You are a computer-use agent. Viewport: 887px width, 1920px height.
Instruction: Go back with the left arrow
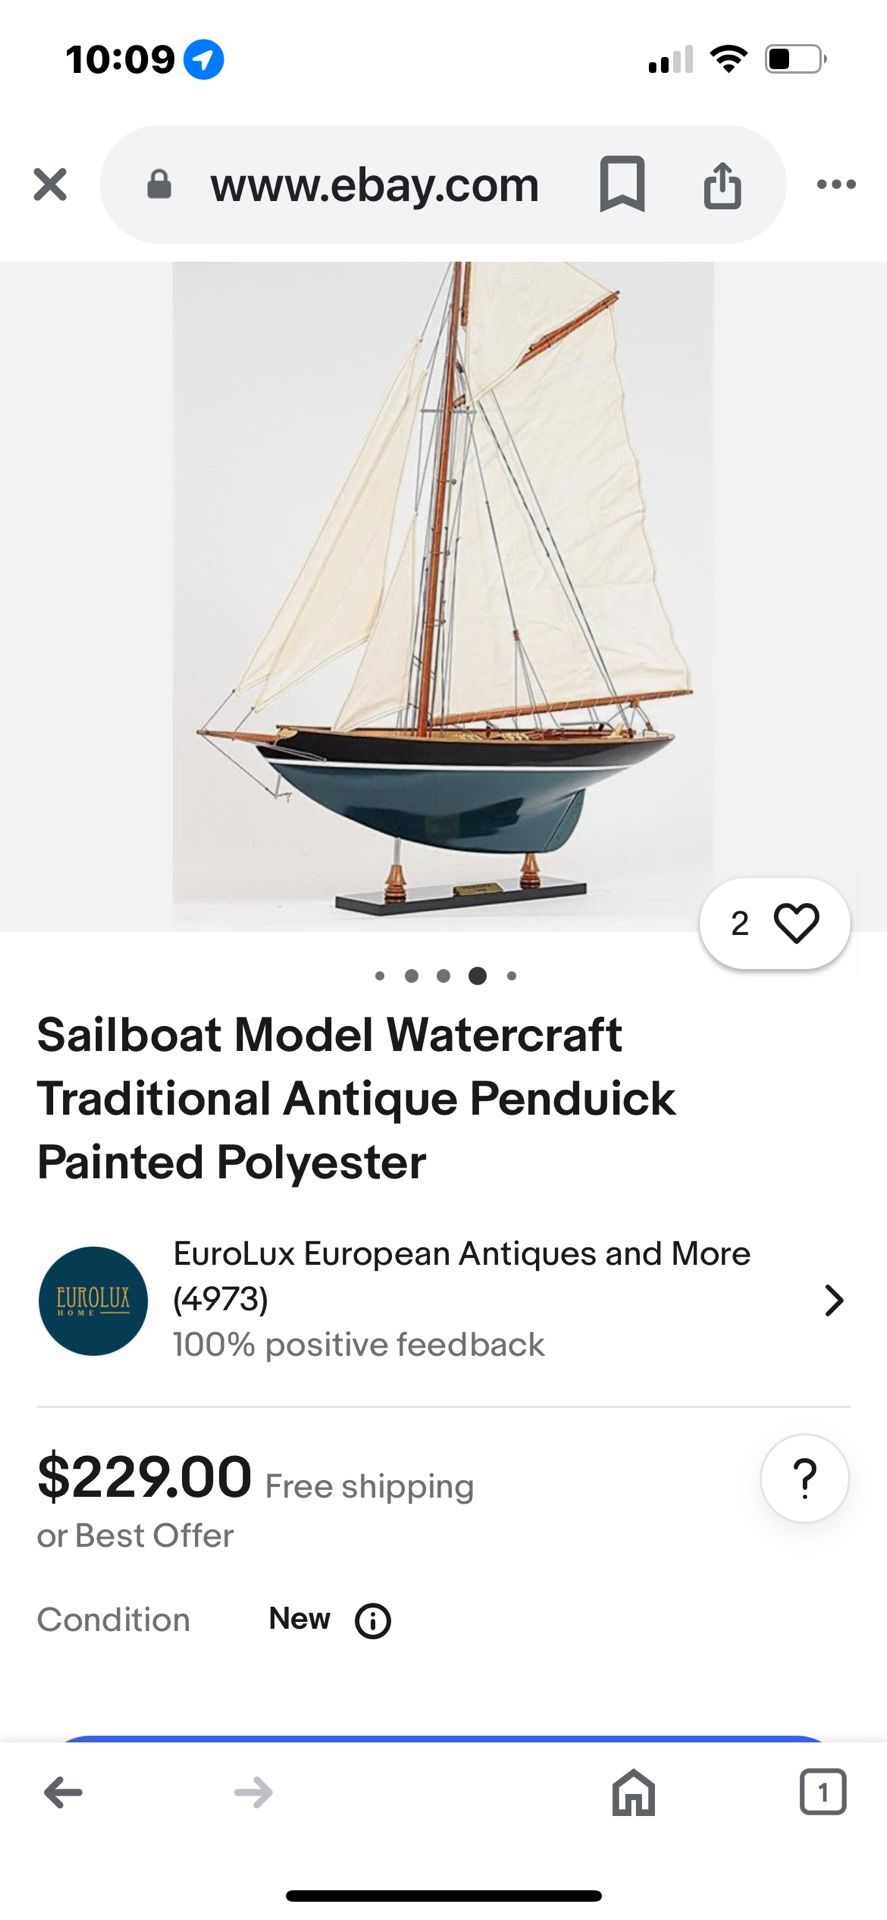tap(63, 1792)
